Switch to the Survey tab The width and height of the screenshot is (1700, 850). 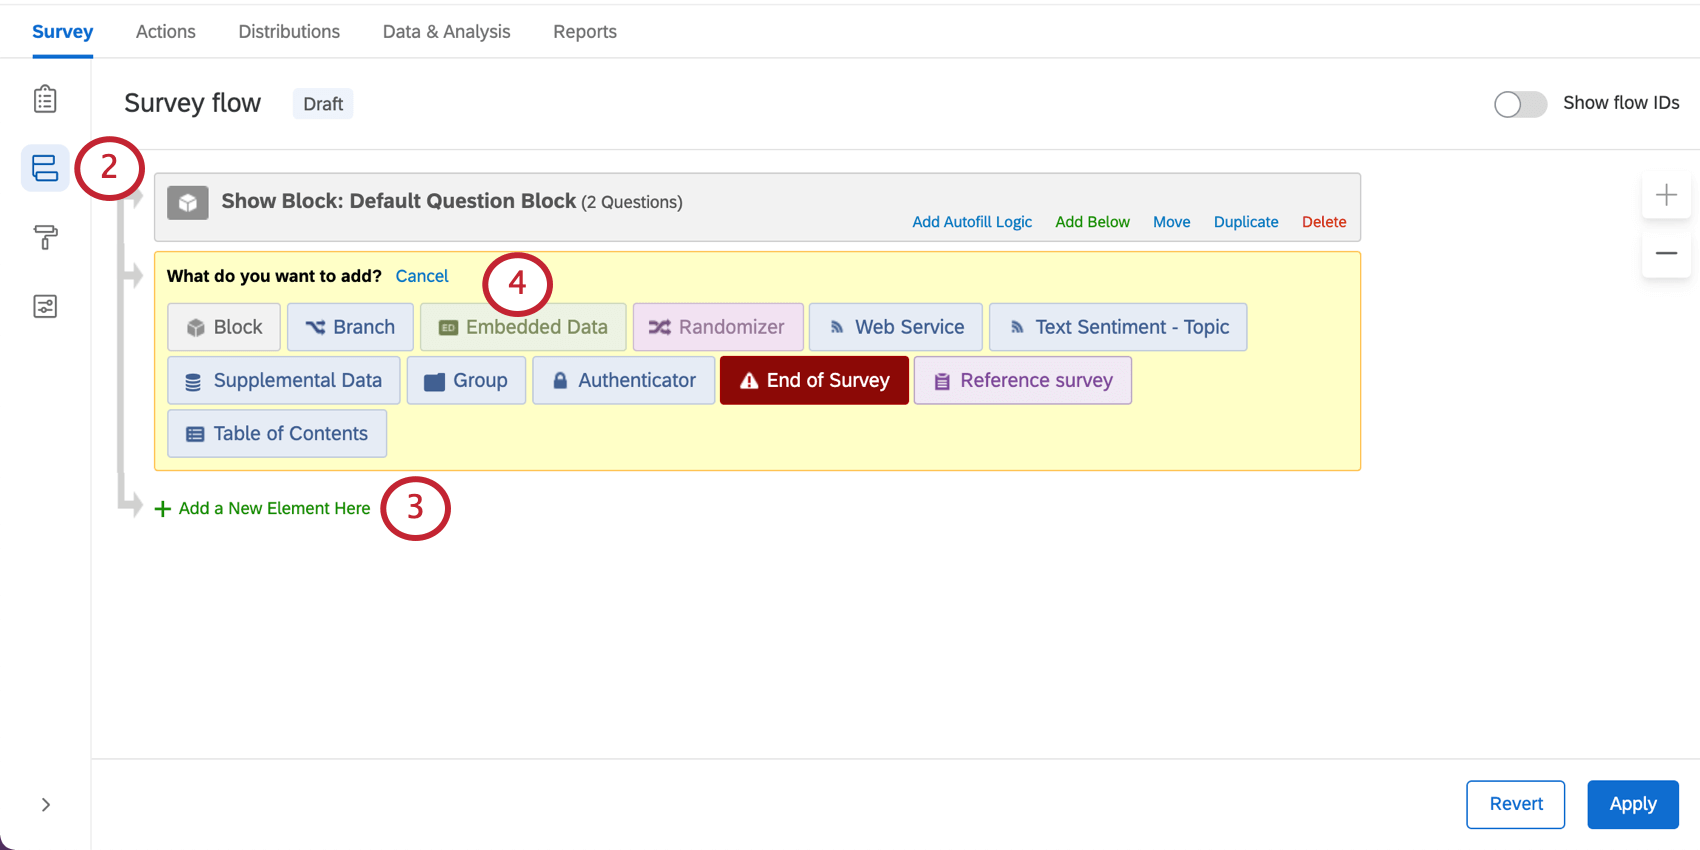pos(62,32)
